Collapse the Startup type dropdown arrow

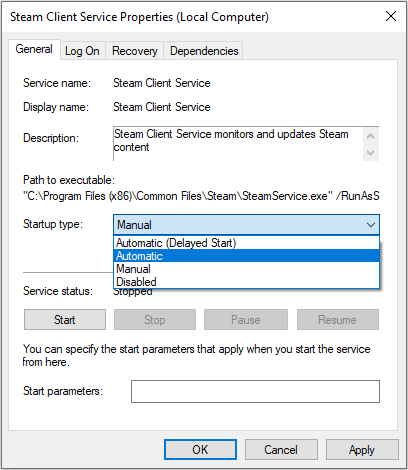point(371,225)
